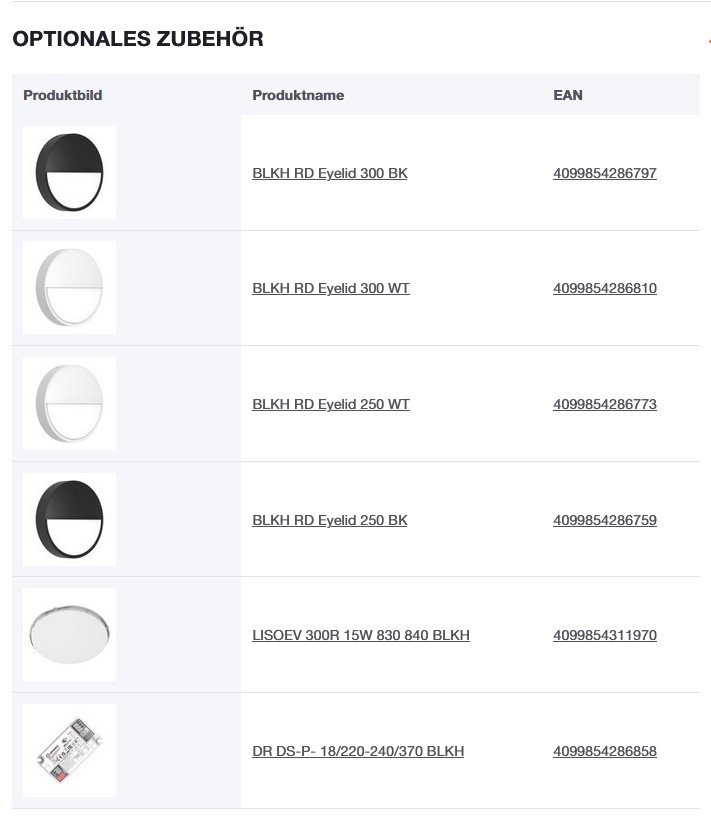Viewport: 711px width, 818px height.
Task: Click the black Eyelid 300 product image
Action: (x=69, y=172)
